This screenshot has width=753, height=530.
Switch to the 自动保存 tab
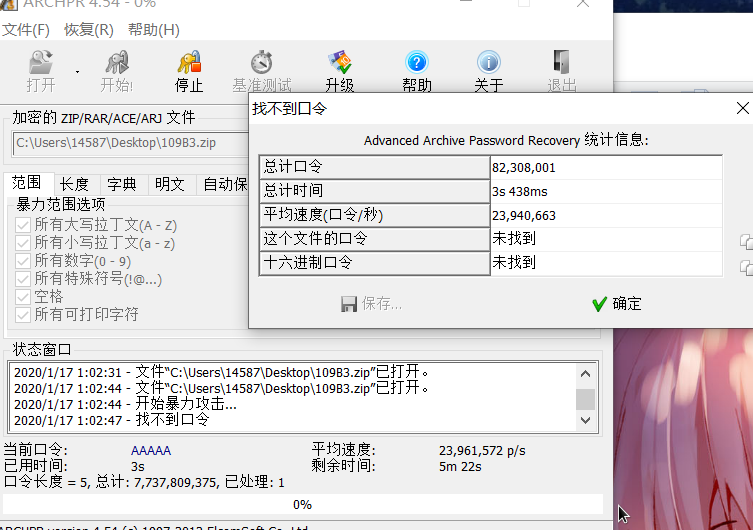tap(225, 184)
